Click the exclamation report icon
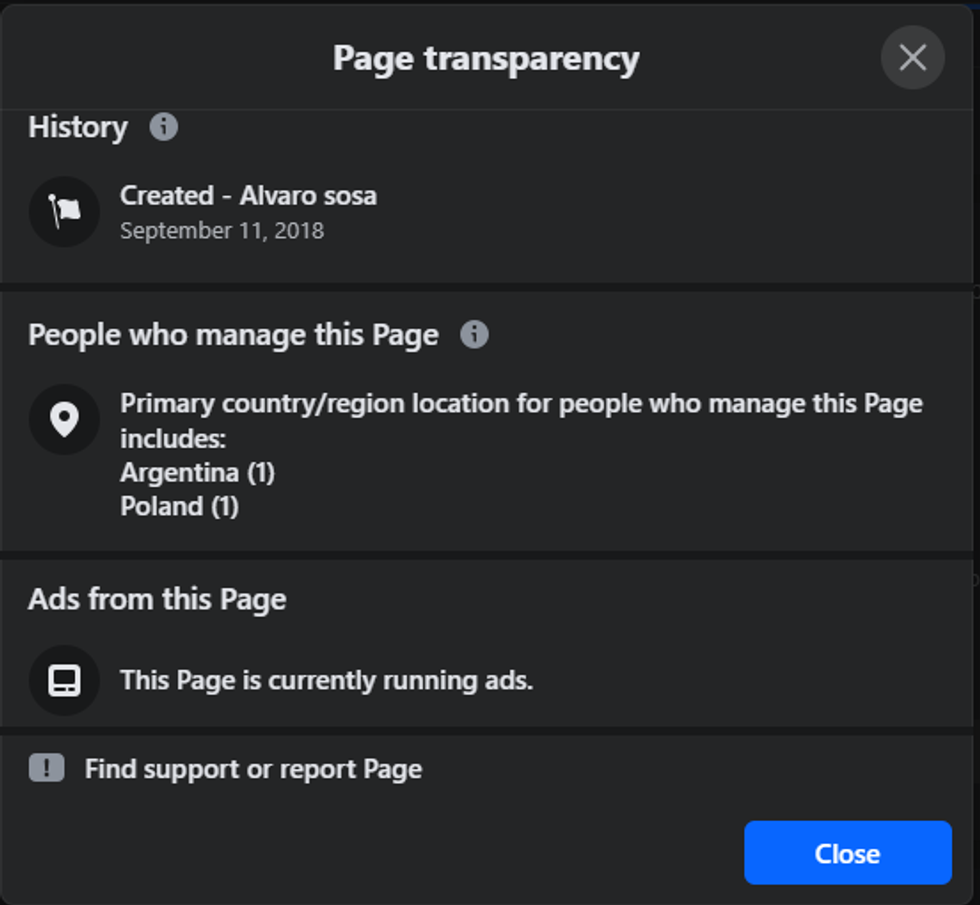The height and width of the screenshot is (905, 980). pyautogui.click(x=47, y=768)
